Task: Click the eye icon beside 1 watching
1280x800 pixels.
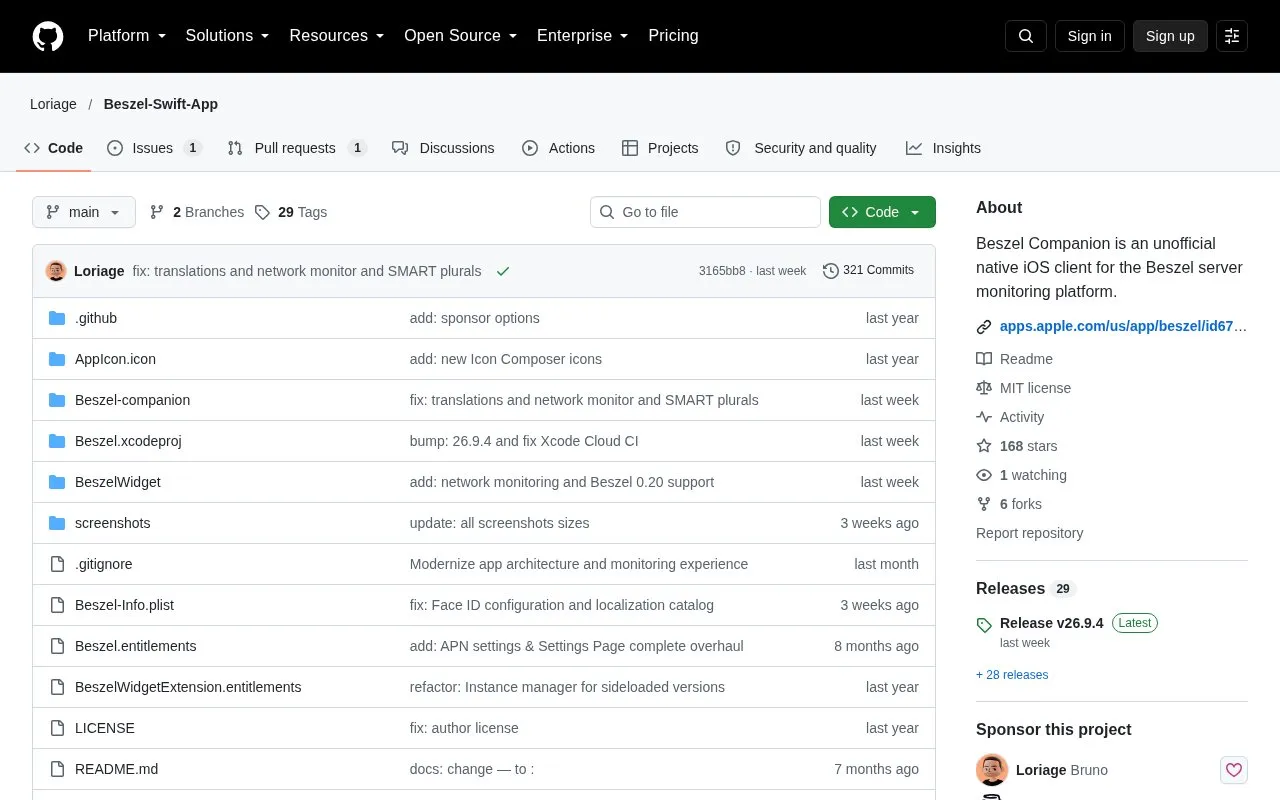Action: pyautogui.click(x=984, y=475)
